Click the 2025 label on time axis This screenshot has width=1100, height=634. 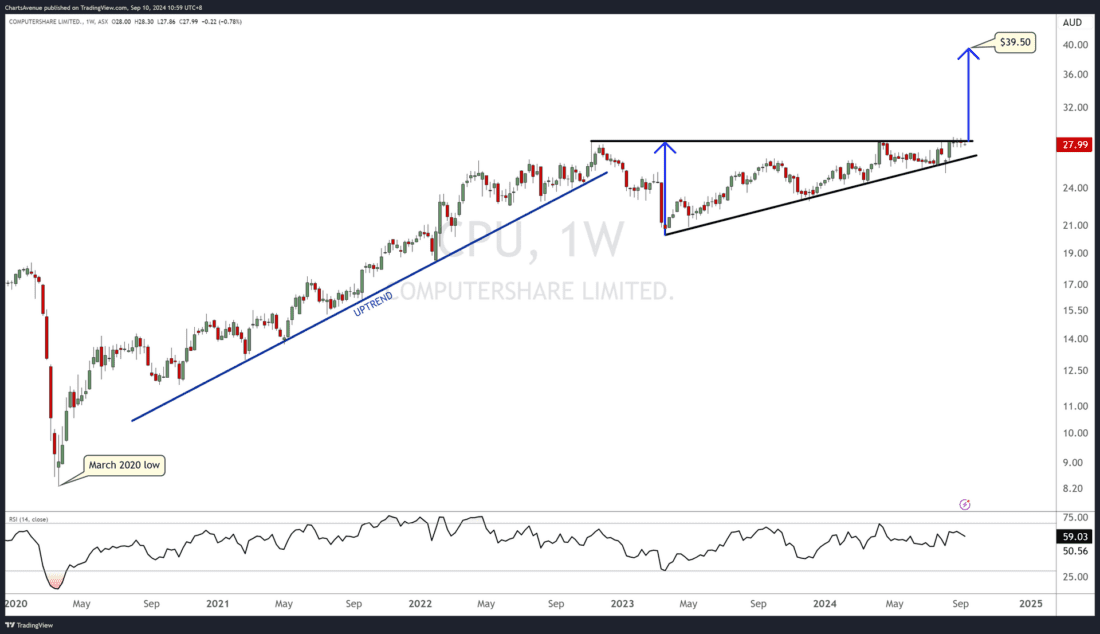click(1031, 603)
